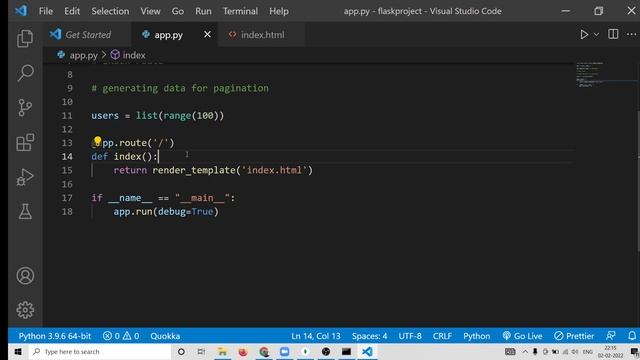Switch to the Get Started tab
The height and width of the screenshot is (360, 640).
pos(88,35)
